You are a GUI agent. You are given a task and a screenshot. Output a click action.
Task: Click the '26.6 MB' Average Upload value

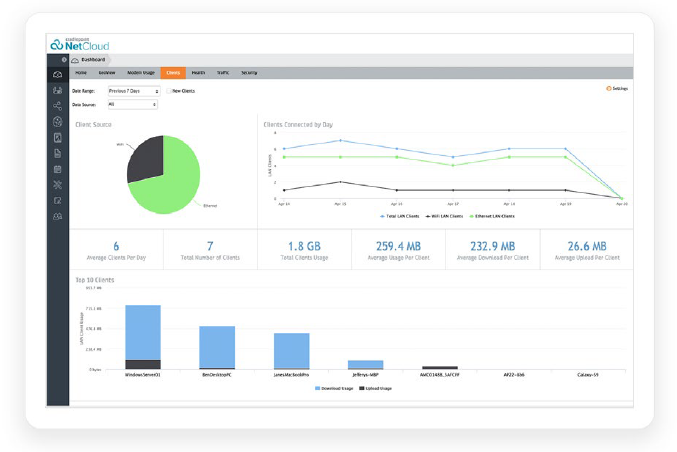pyautogui.click(x=587, y=247)
